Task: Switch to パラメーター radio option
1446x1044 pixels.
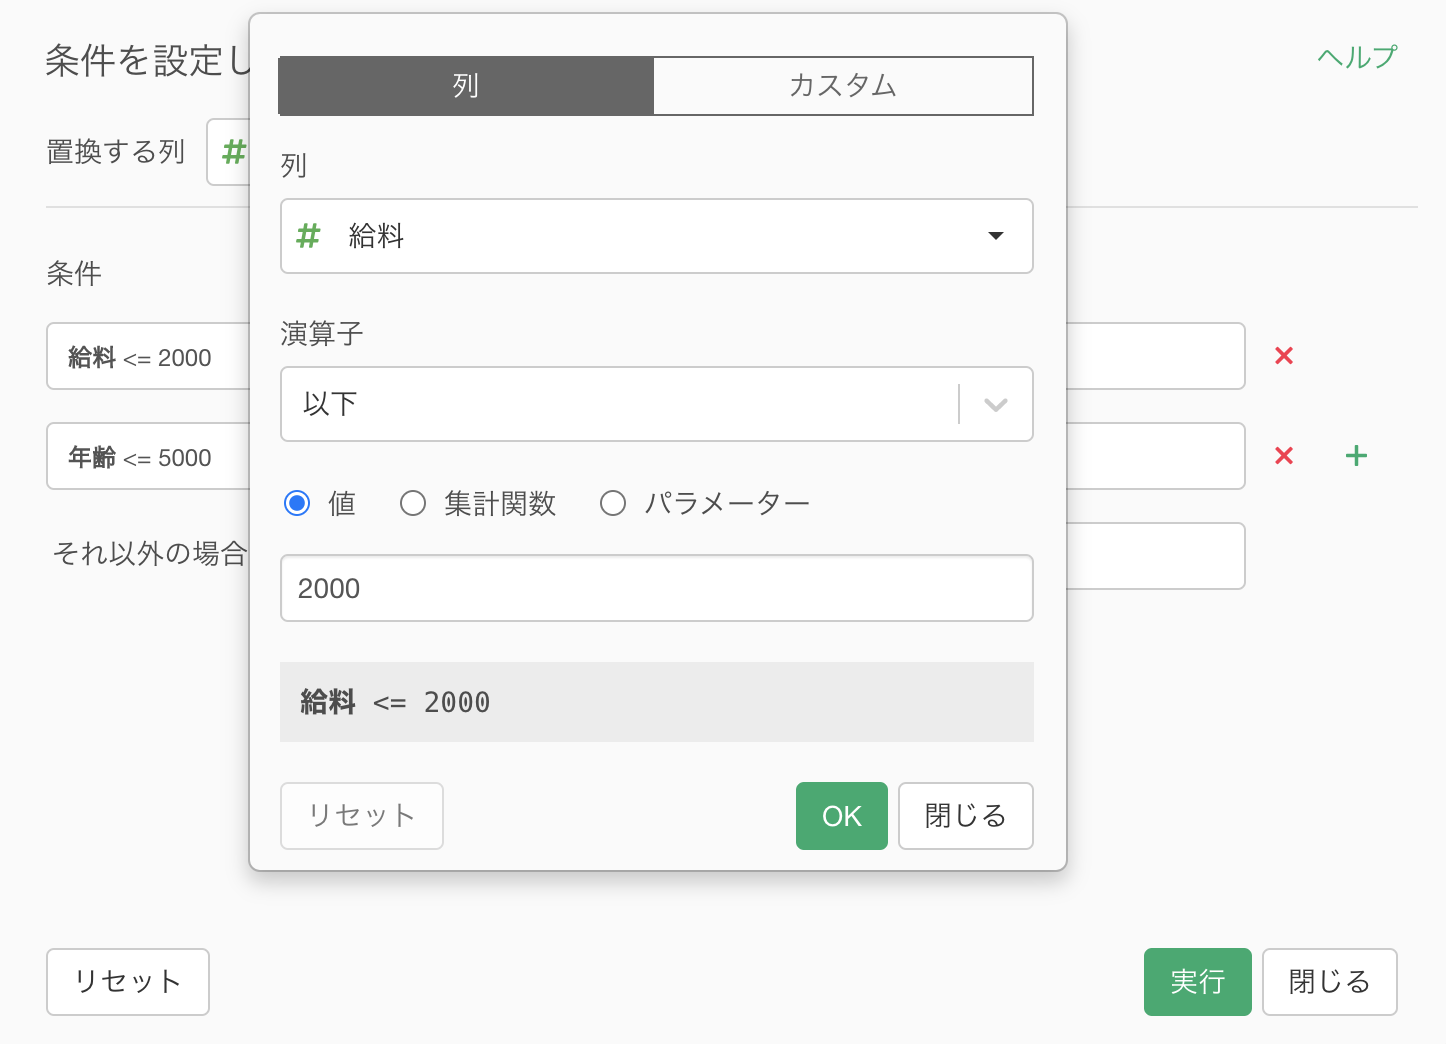Action: click(x=613, y=503)
